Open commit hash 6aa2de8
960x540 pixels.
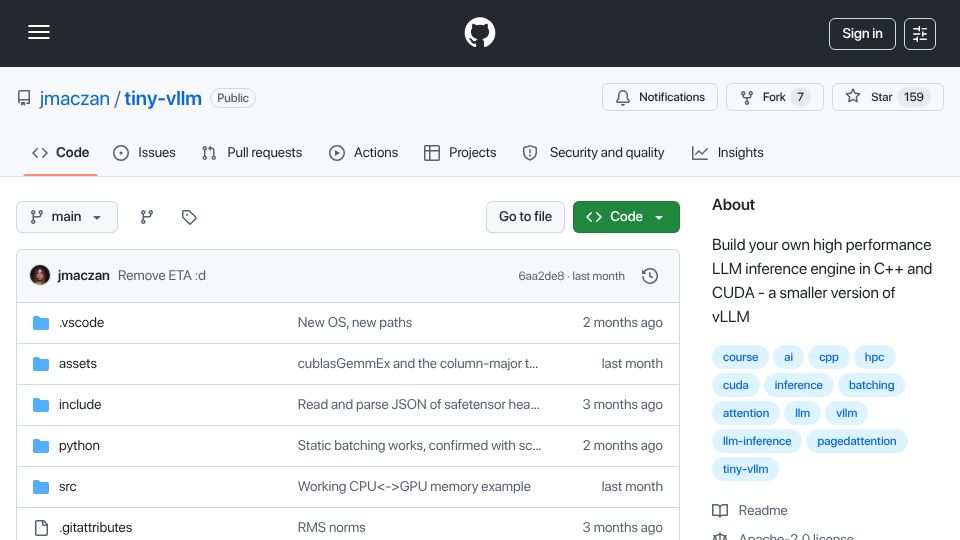pyautogui.click(x=541, y=276)
